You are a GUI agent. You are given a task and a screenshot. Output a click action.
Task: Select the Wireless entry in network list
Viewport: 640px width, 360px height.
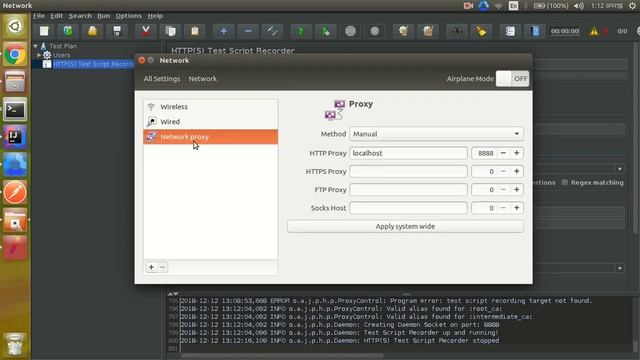point(211,107)
